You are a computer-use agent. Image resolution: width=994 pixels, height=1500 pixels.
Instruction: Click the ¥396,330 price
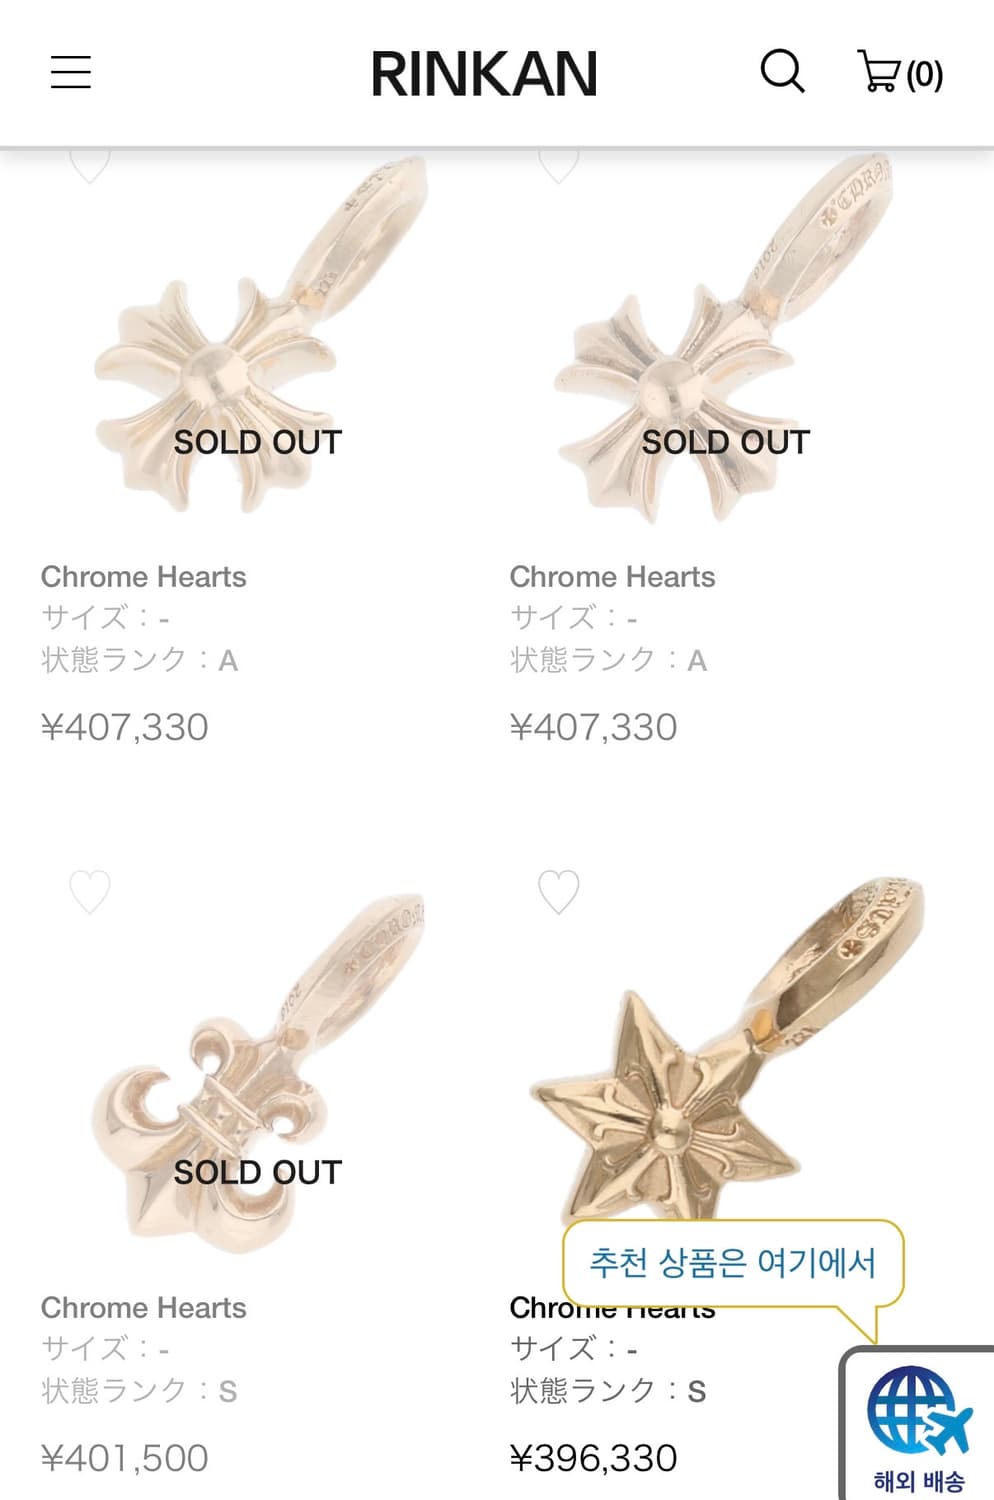click(x=593, y=1458)
